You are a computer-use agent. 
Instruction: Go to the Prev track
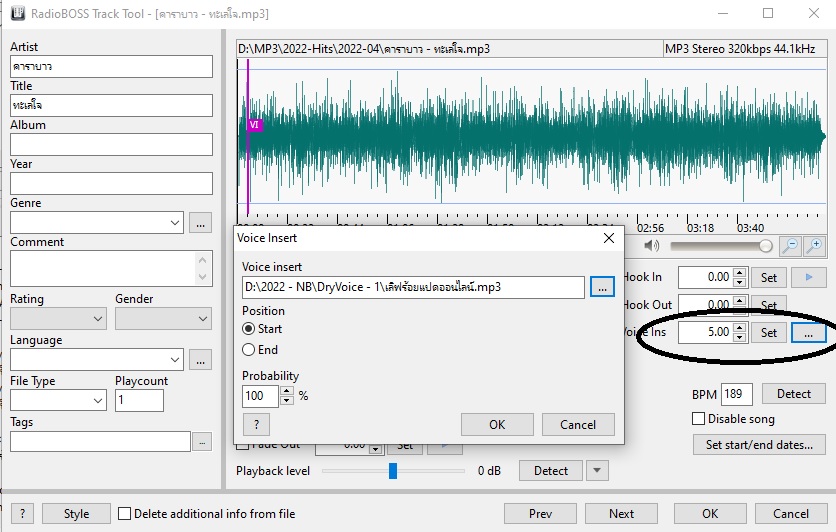point(540,513)
